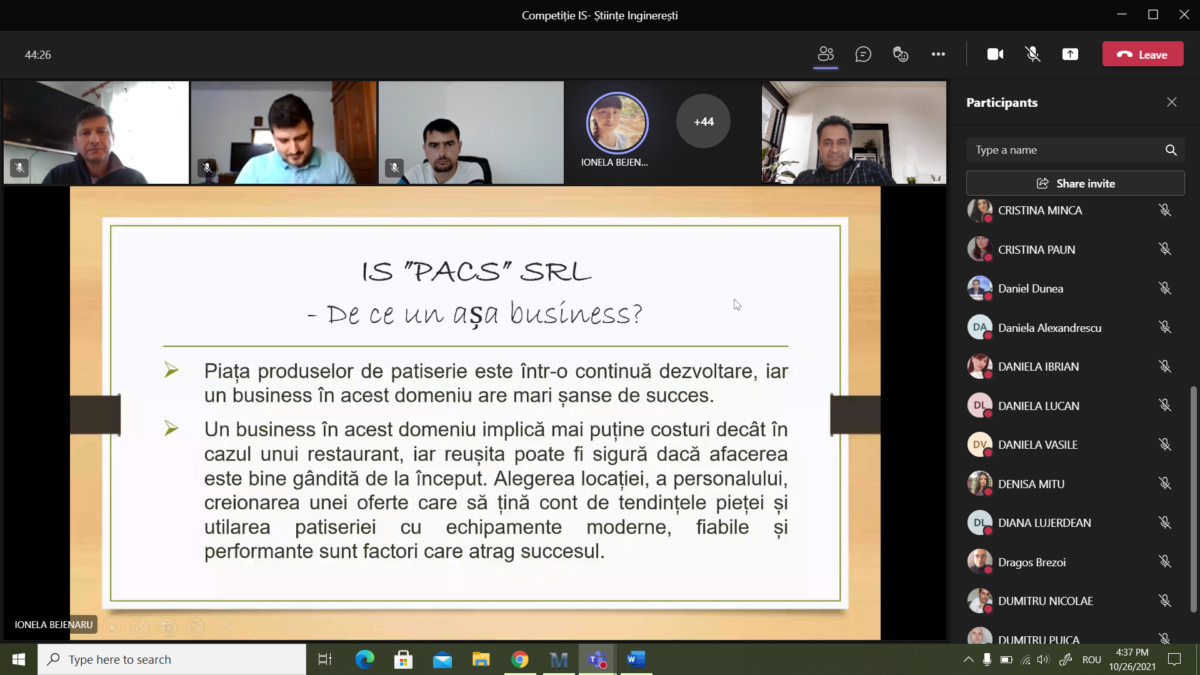
Task: Open the More actions ellipsis menu
Action: pyautogui.click(x=938, y=54)
